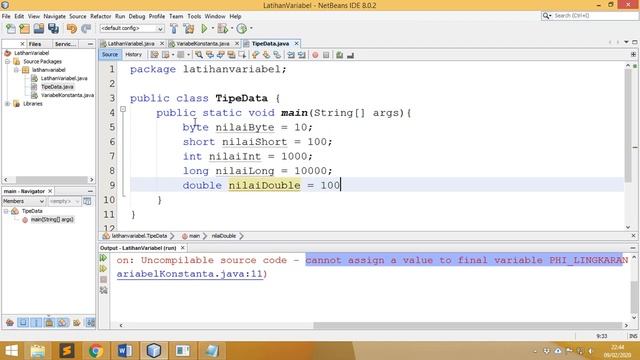Click the Open Project icon
Viewport: 640px width, 360px height.
[x=39, y=29]
